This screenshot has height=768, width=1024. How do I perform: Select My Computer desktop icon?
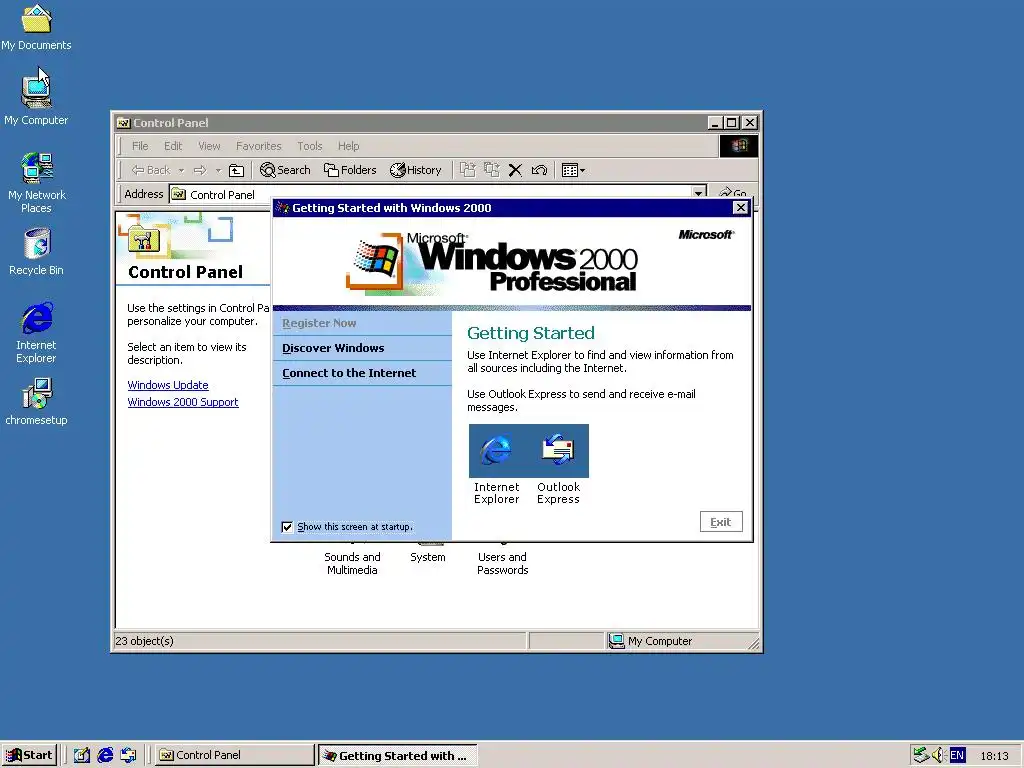(36, 98)
